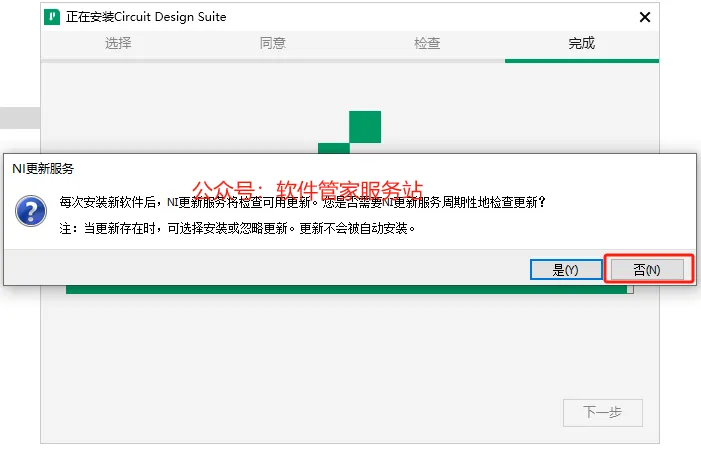Close the Circuit Design Suite installer window
This screenshot has height=450, width=701.
pyautogui.click(x=645, y=17)
